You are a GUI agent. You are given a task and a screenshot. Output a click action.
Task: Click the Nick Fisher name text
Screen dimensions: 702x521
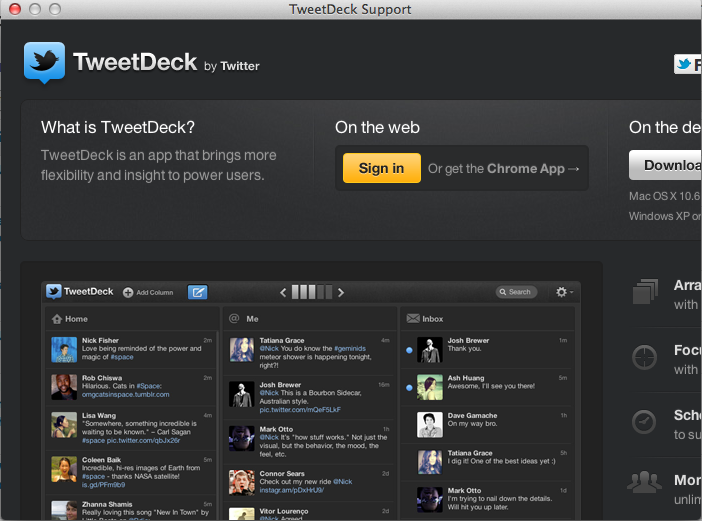point(100,341)
